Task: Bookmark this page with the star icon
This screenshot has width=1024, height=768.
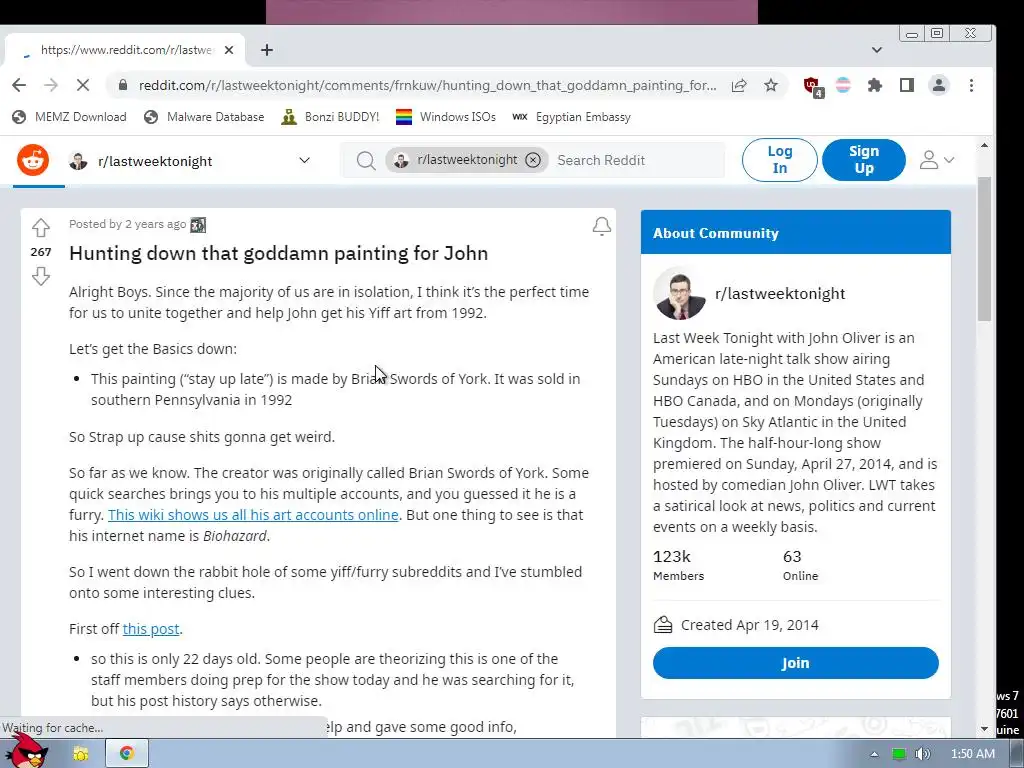Action: click(x=771, y=85)
